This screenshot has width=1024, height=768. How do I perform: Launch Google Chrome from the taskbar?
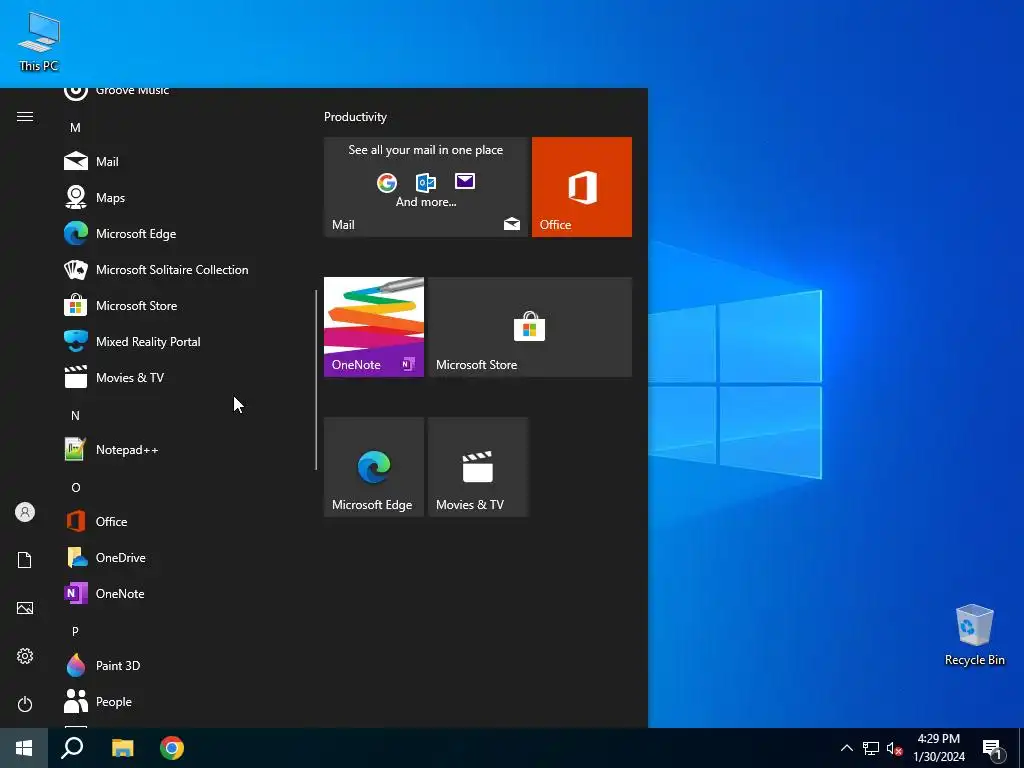tap(172, 748)
